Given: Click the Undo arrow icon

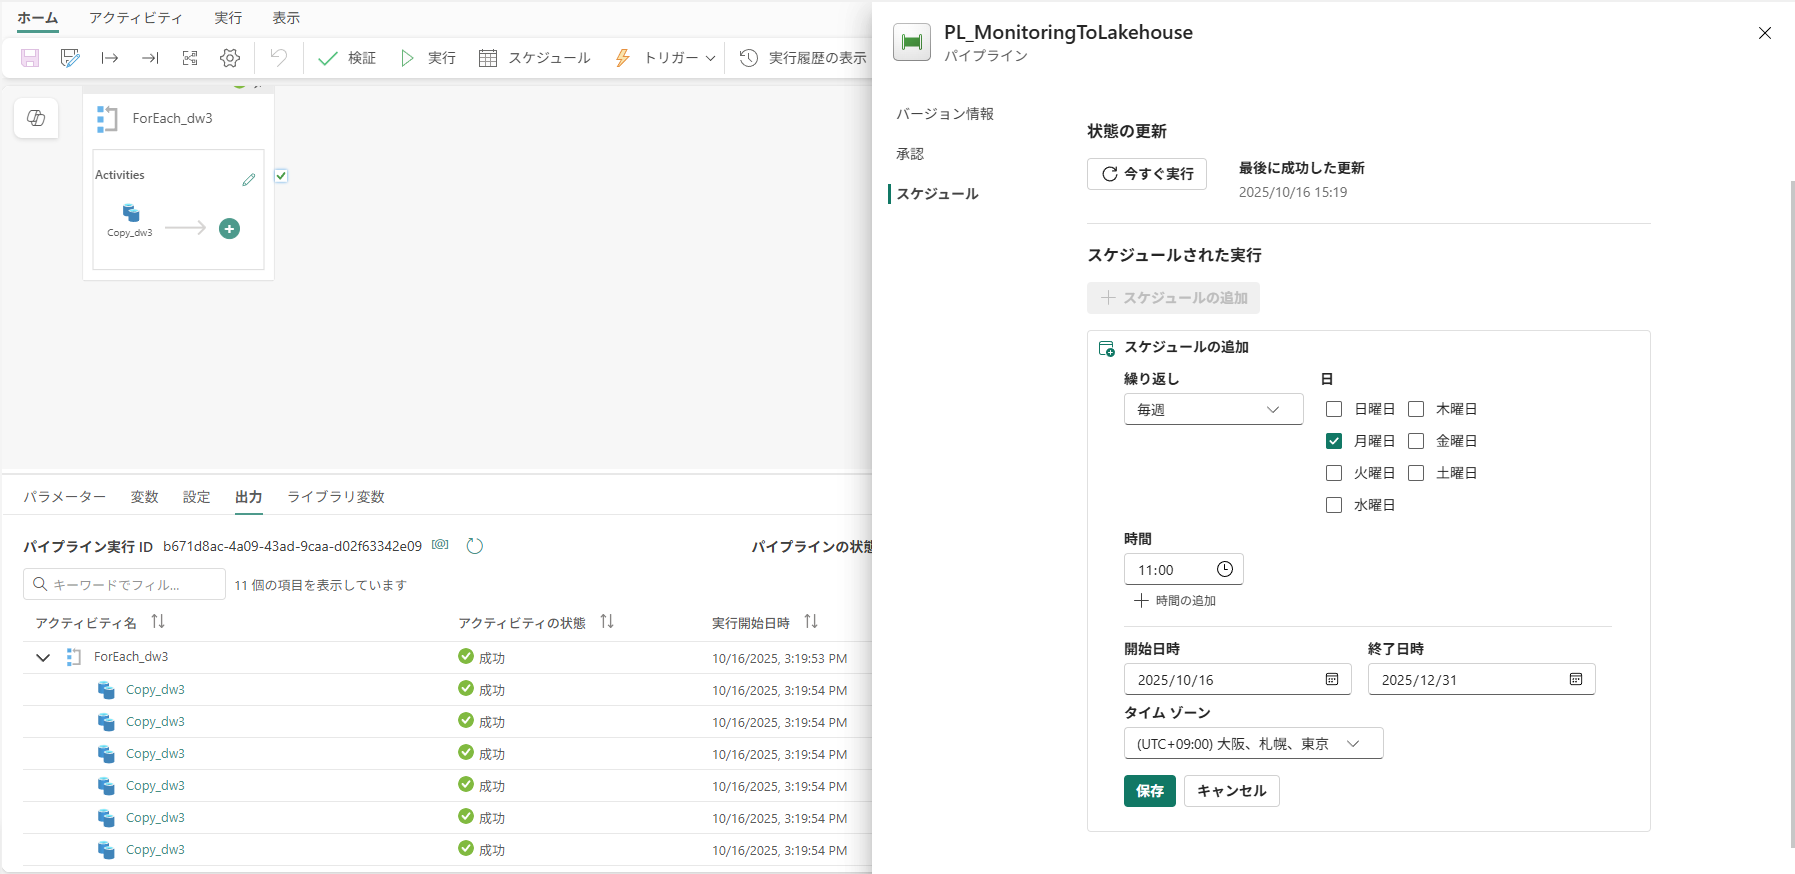Looking at the screenshot, I should 279,58.
